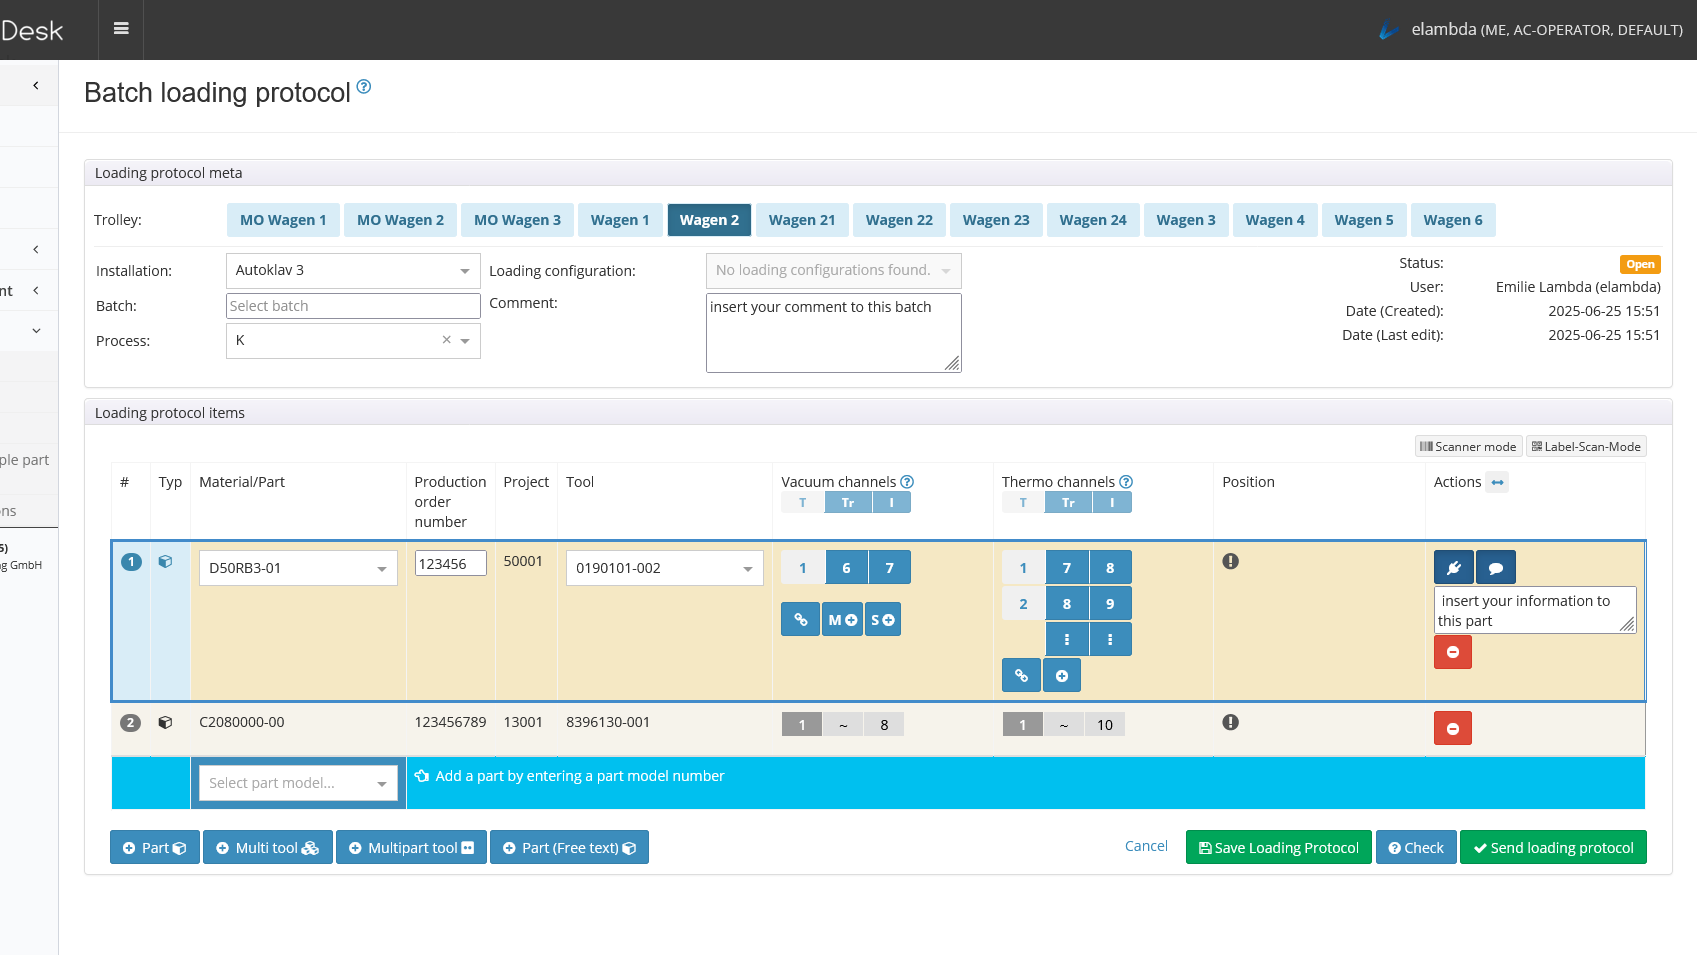
Task: Click the Select batch input field
Action: point(353,306)
